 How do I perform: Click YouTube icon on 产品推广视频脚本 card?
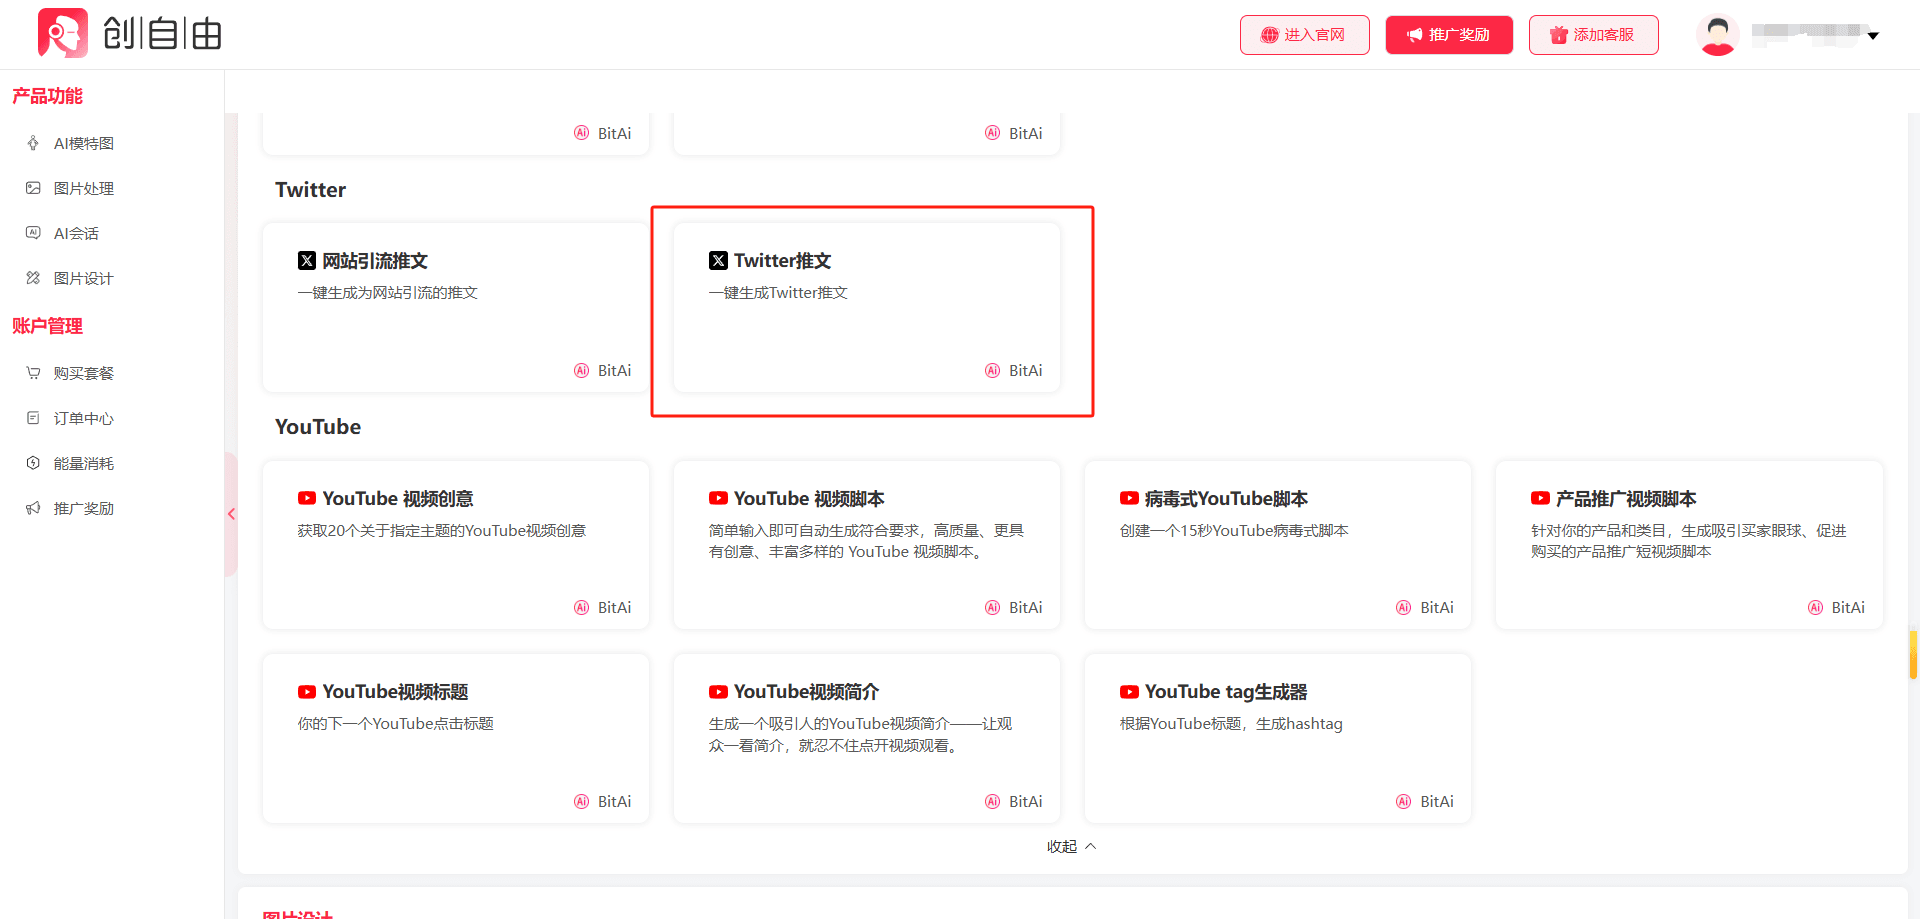point(1540,498)
